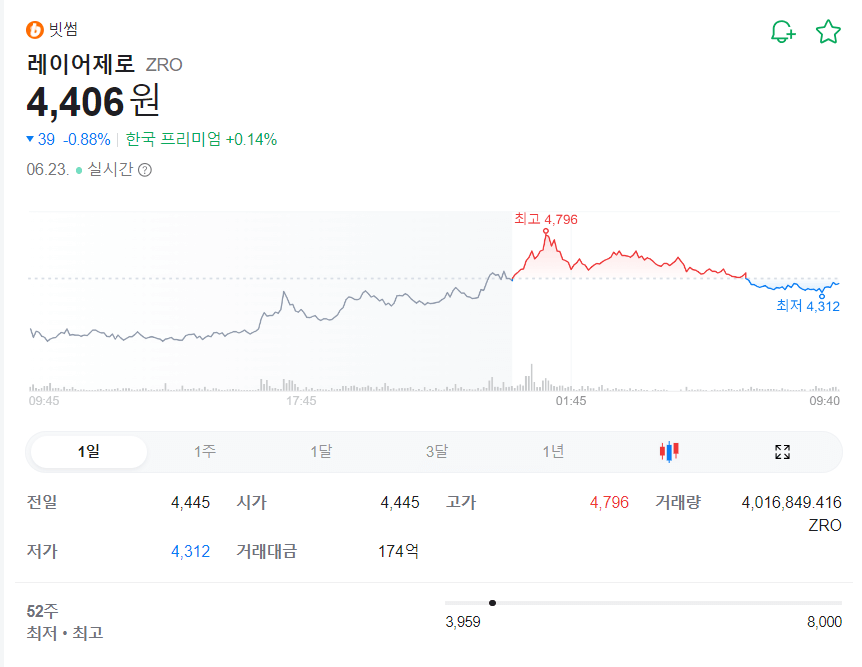This screenshot has height=667, width=862.
Task: Select the 1달 period tab
Action: coord(320,452)
